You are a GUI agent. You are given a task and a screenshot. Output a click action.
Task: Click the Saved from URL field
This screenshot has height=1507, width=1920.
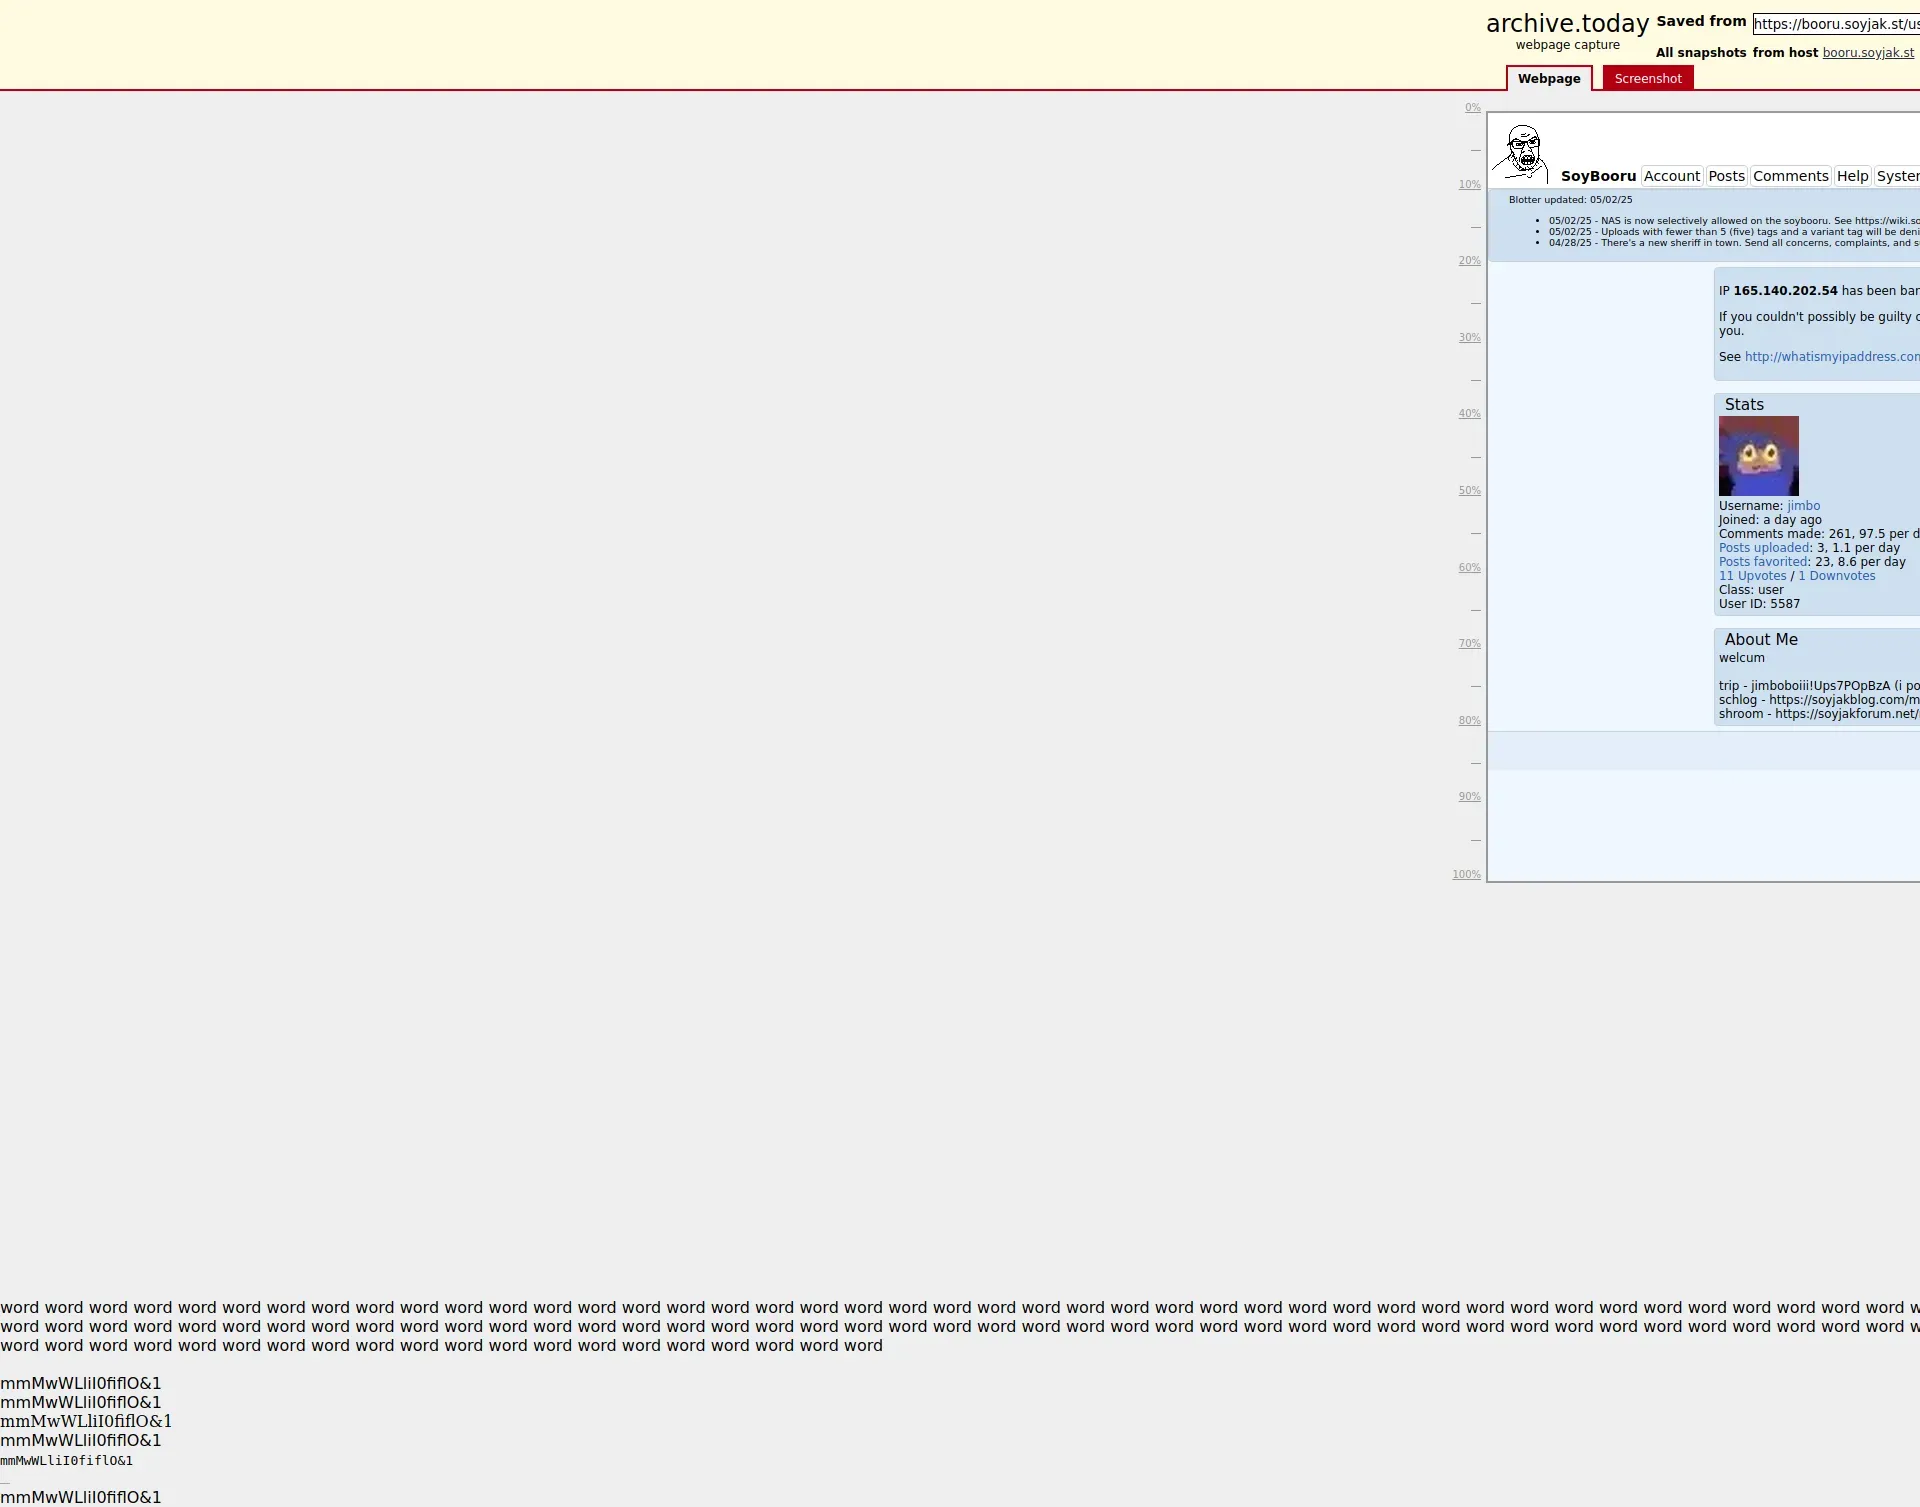point(1835,24)
